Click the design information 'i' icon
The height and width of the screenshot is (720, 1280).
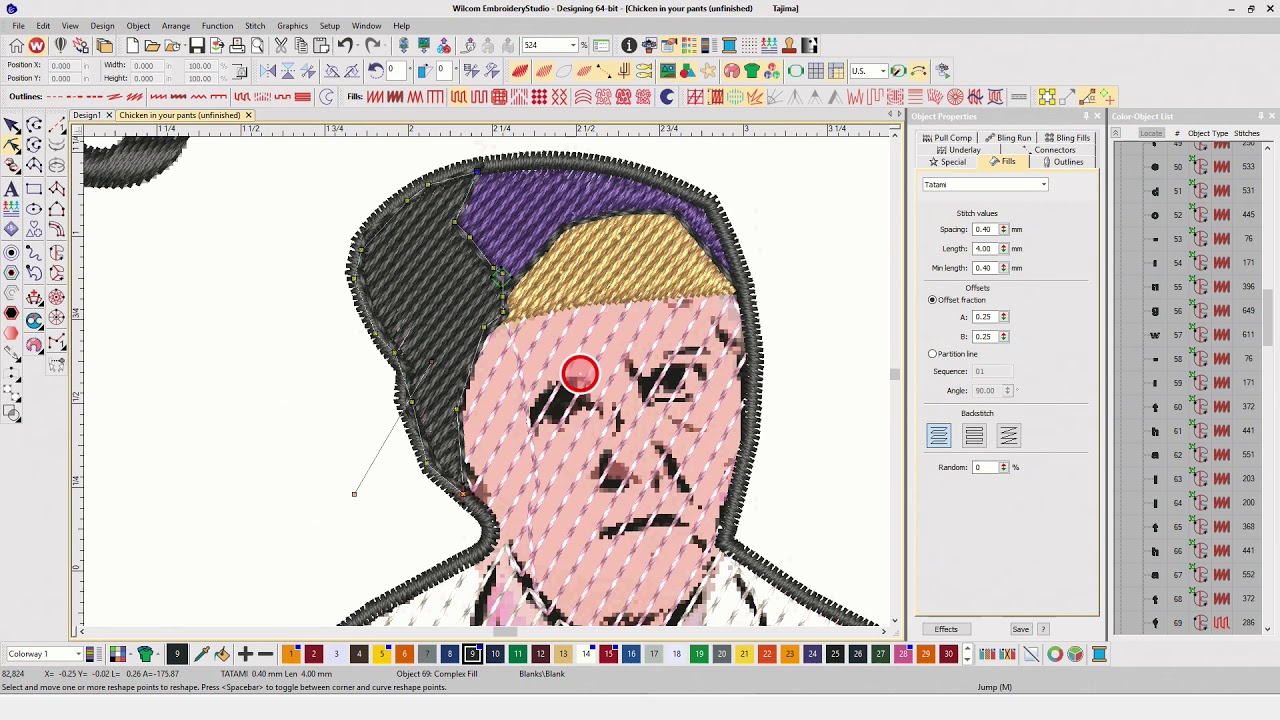click(x=629, y=45)
